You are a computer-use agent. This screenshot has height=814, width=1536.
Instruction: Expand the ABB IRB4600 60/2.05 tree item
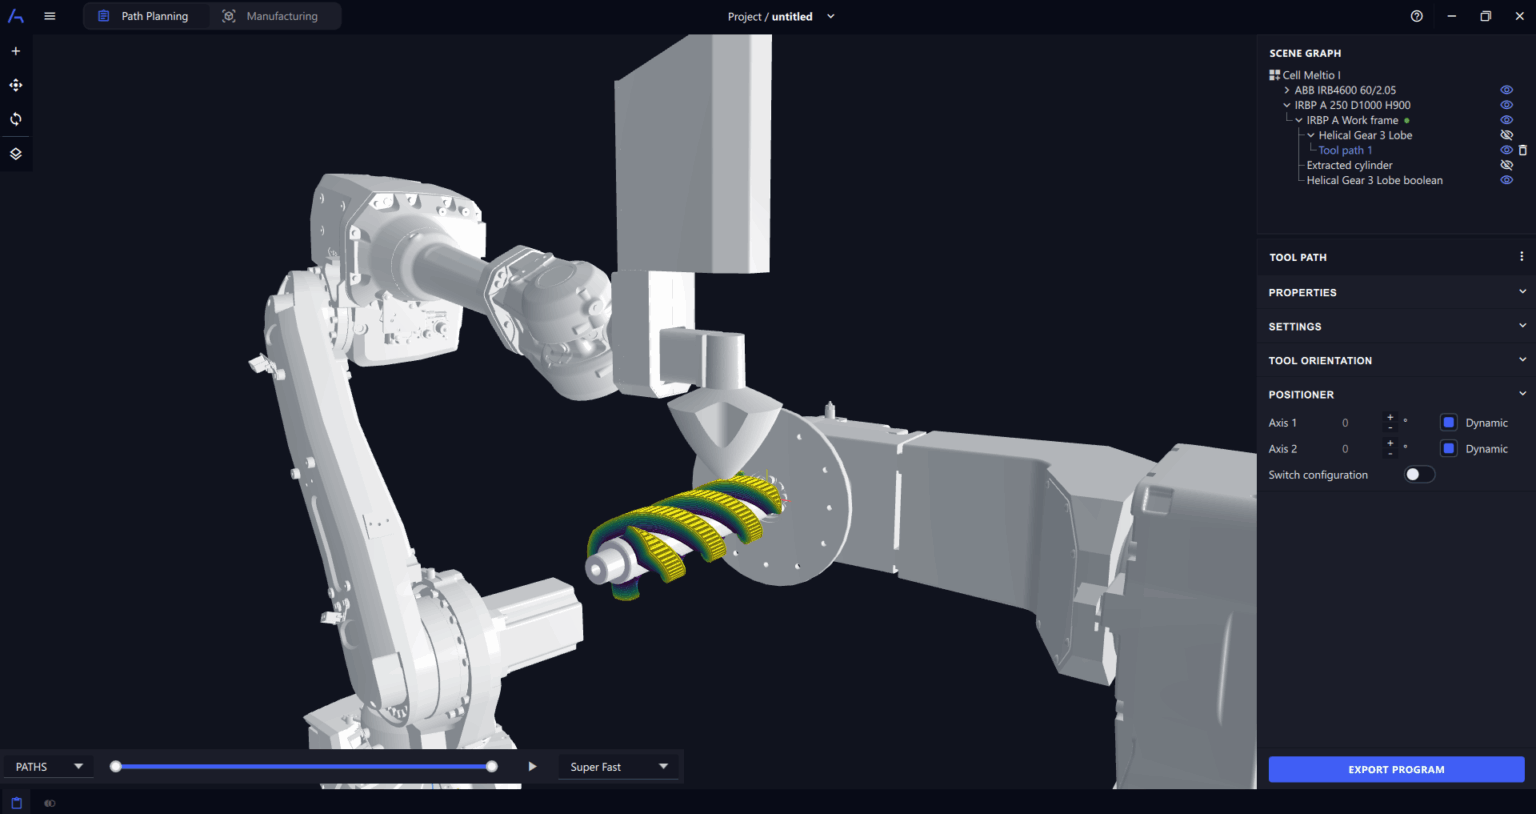[x=1286, y=89]
